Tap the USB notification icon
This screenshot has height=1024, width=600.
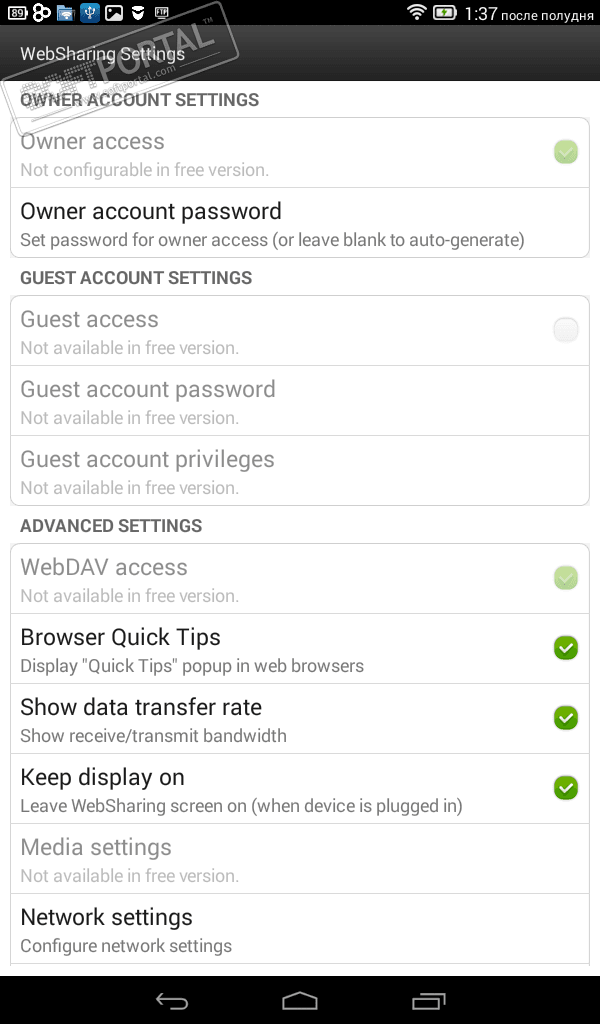pos(90,13)
